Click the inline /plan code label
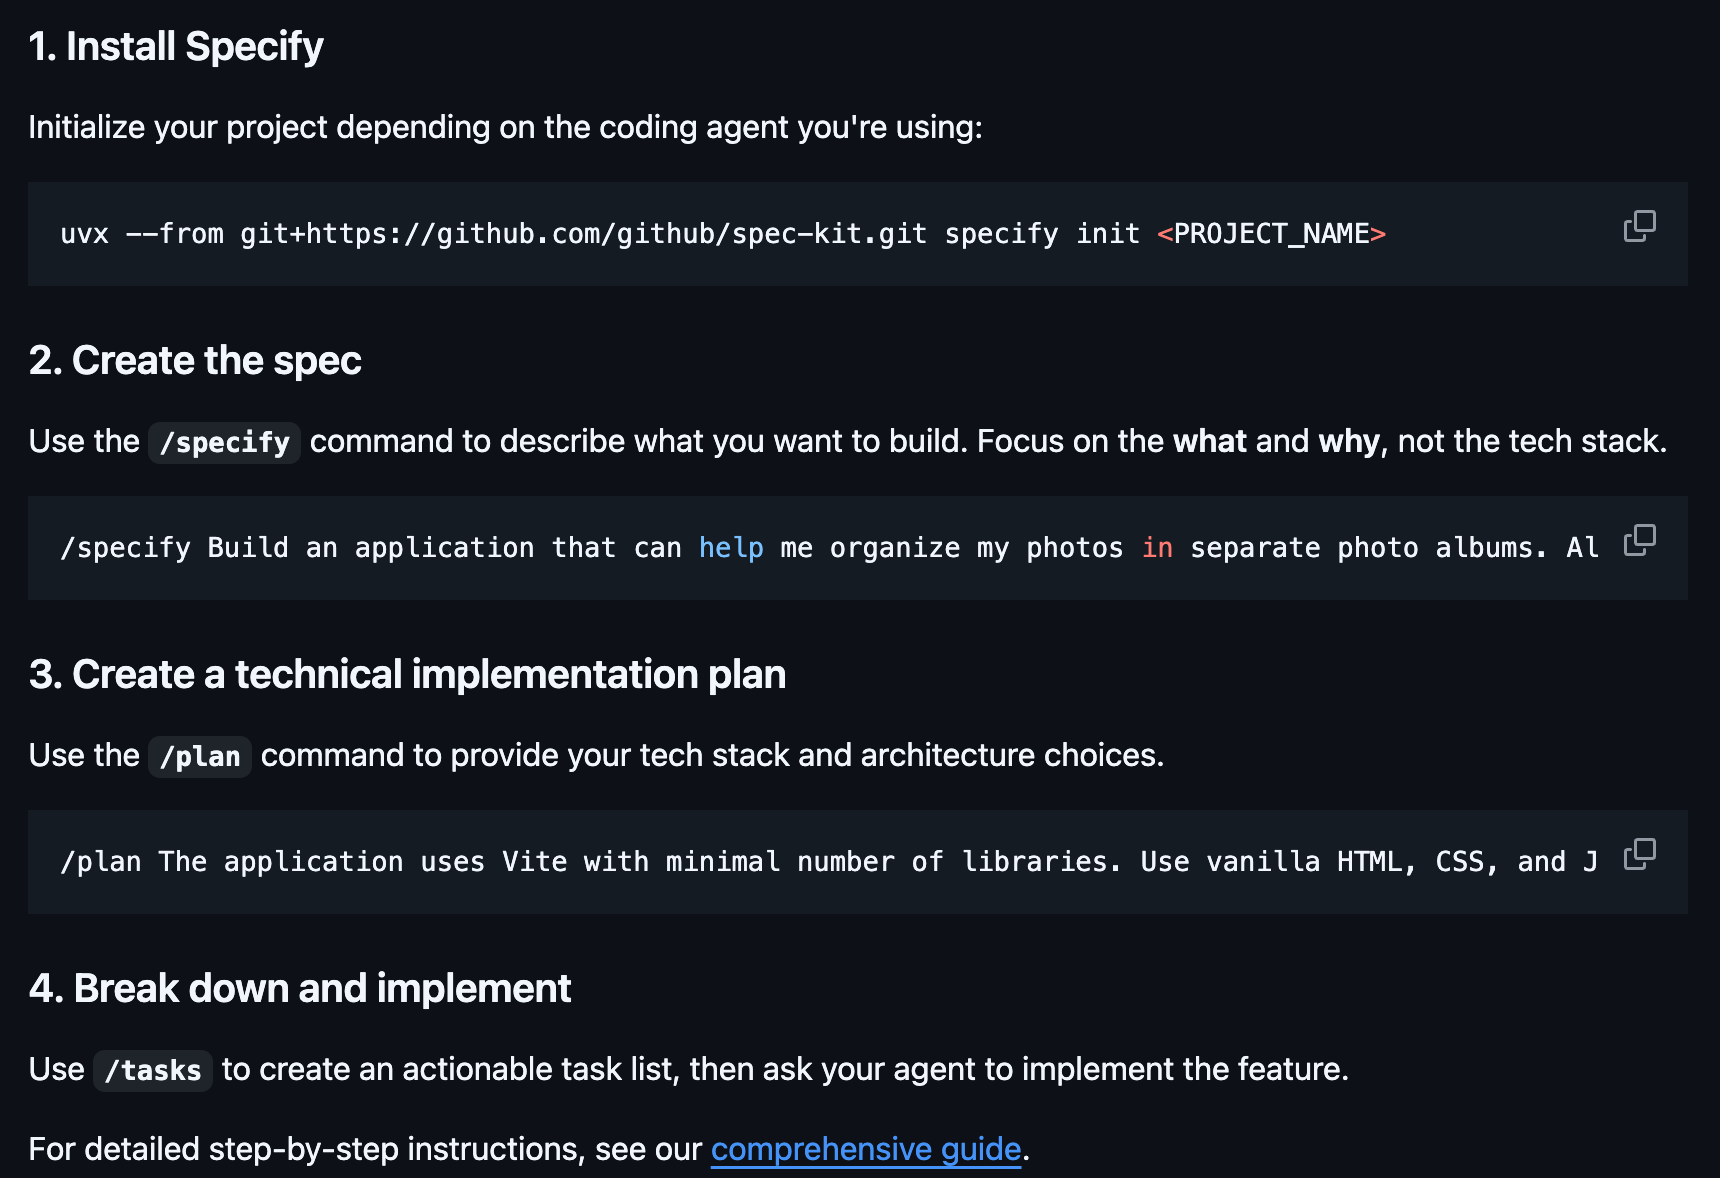The width and height of the screenshot is (1720, 1178). pos(200,756)
